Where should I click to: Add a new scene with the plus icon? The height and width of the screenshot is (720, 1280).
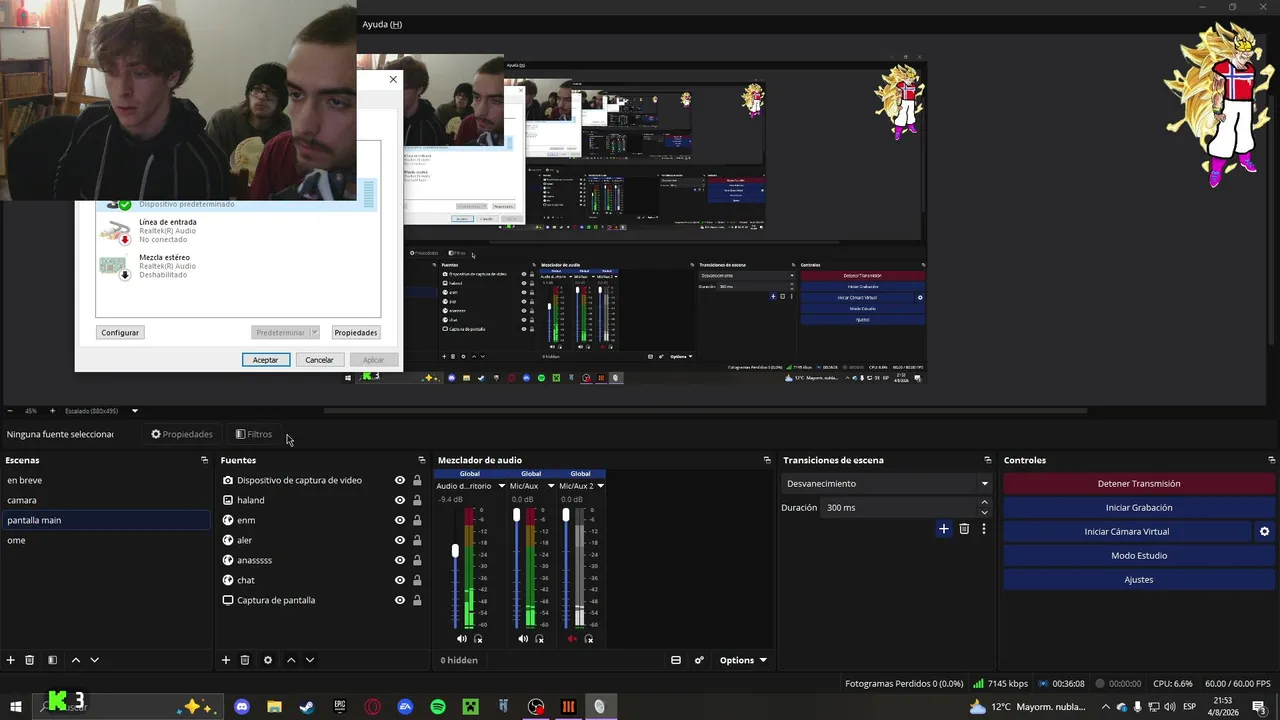(x=11, y=660)
